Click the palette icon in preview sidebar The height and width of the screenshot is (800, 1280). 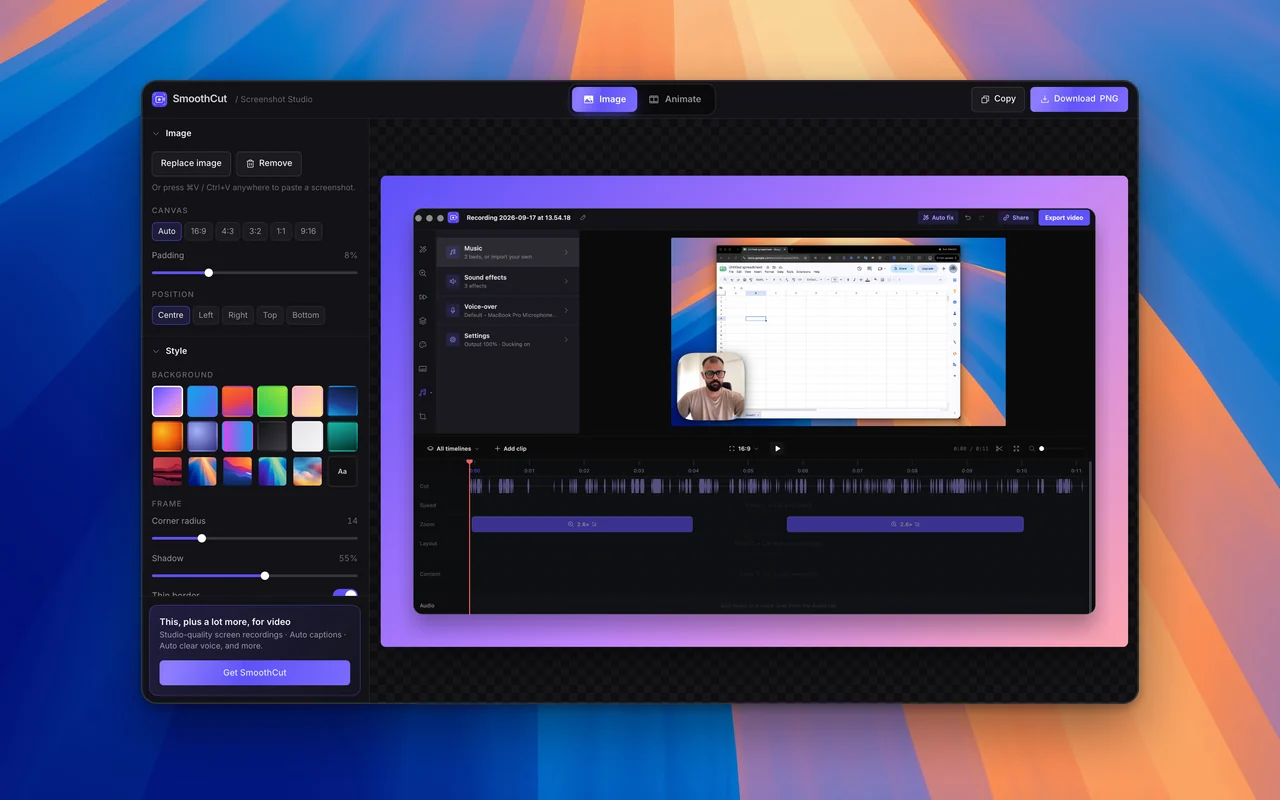click(423, 345)
